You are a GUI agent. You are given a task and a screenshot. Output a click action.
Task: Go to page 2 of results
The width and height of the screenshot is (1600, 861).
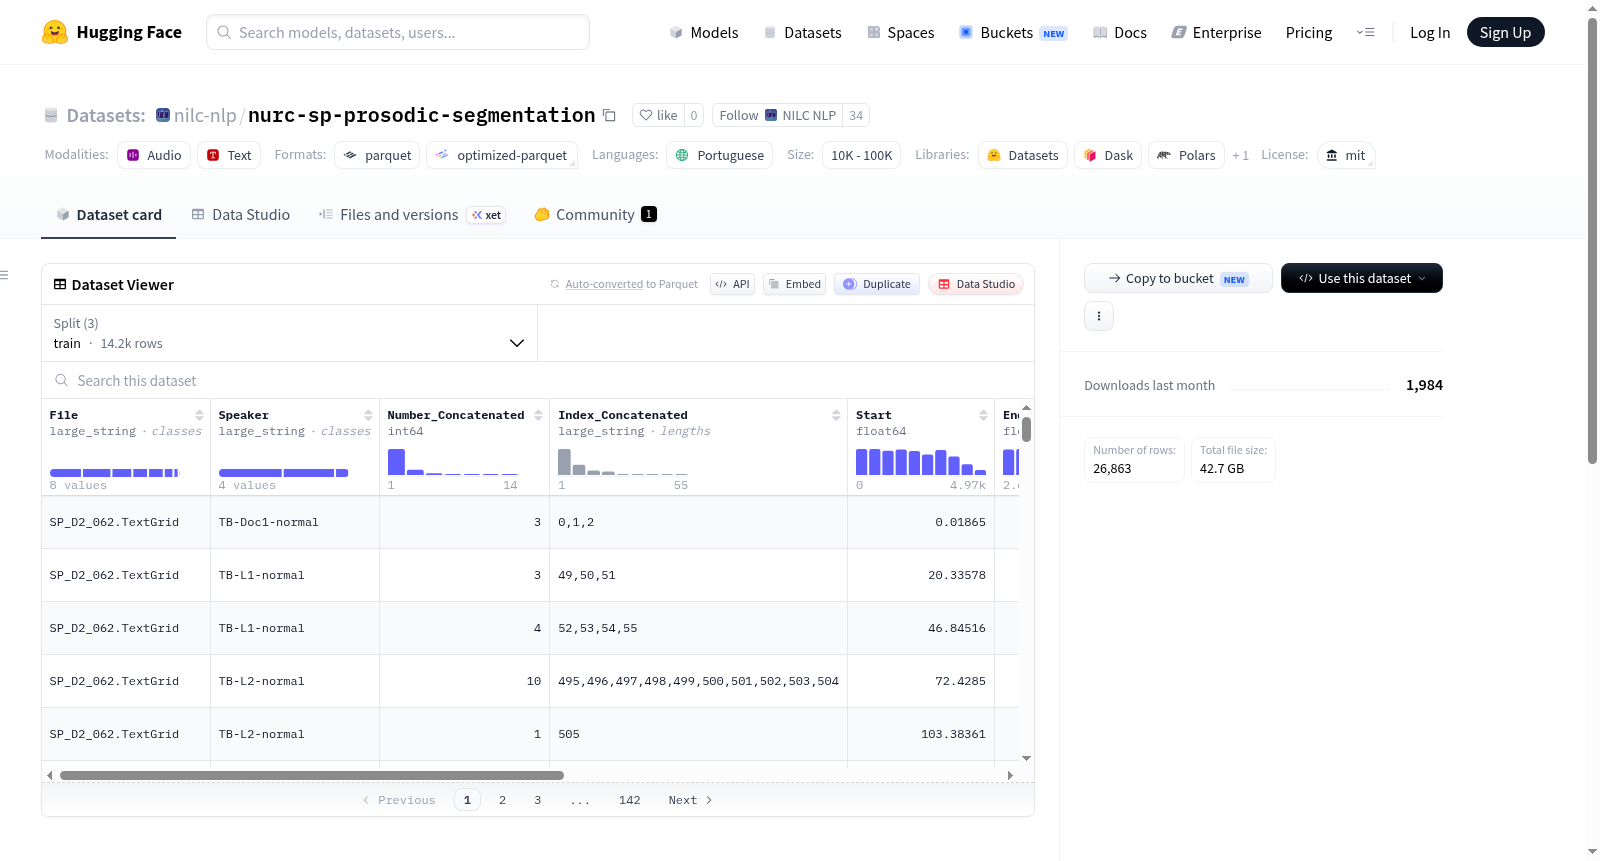(502, 800)
